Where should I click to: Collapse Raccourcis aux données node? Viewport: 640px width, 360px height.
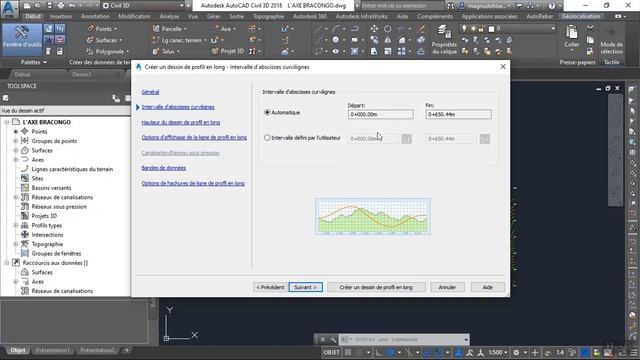click(7, 263)
